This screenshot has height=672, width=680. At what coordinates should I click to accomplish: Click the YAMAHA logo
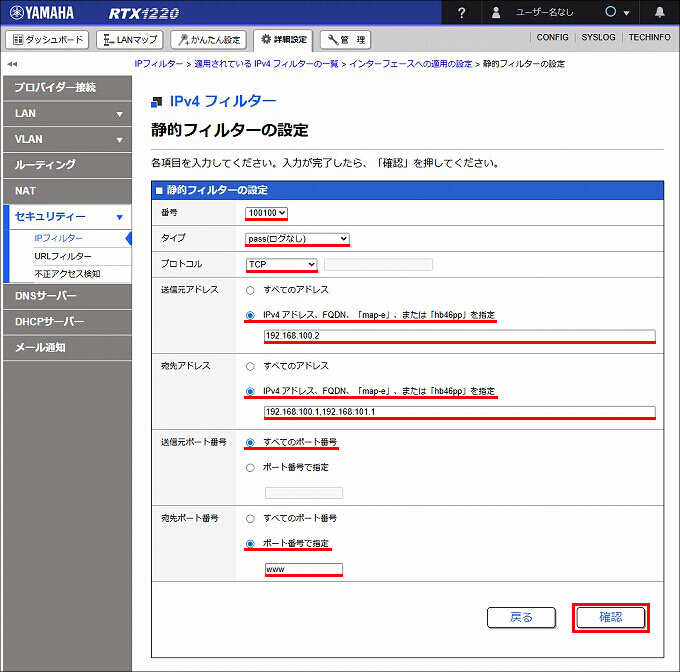pyautogui.click(x=42, y=13)
